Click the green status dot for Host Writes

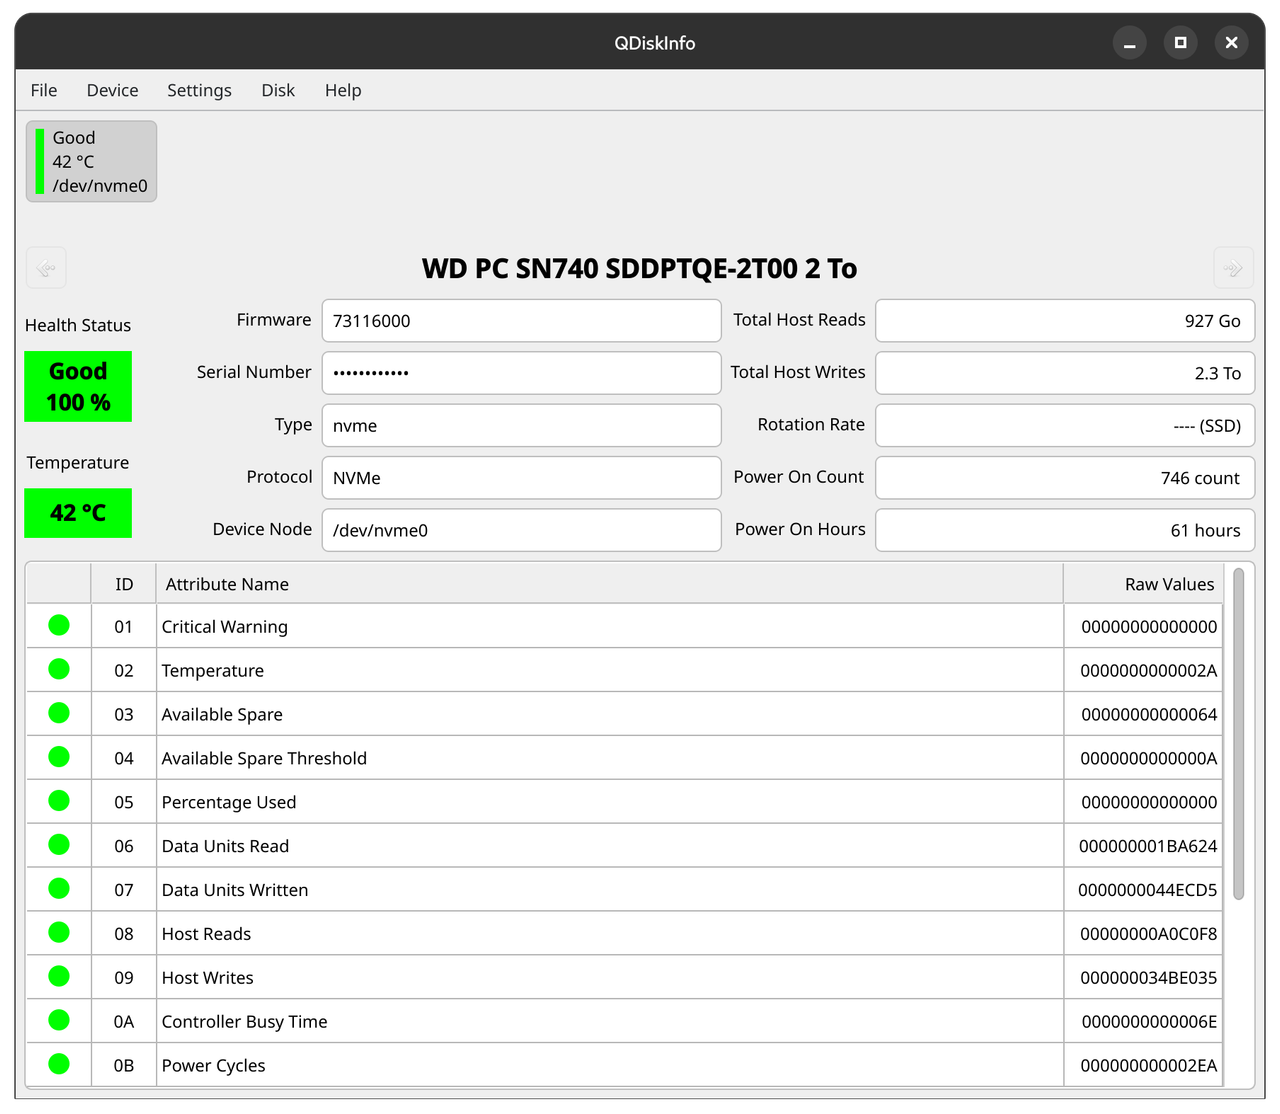(x=59, y=977)
